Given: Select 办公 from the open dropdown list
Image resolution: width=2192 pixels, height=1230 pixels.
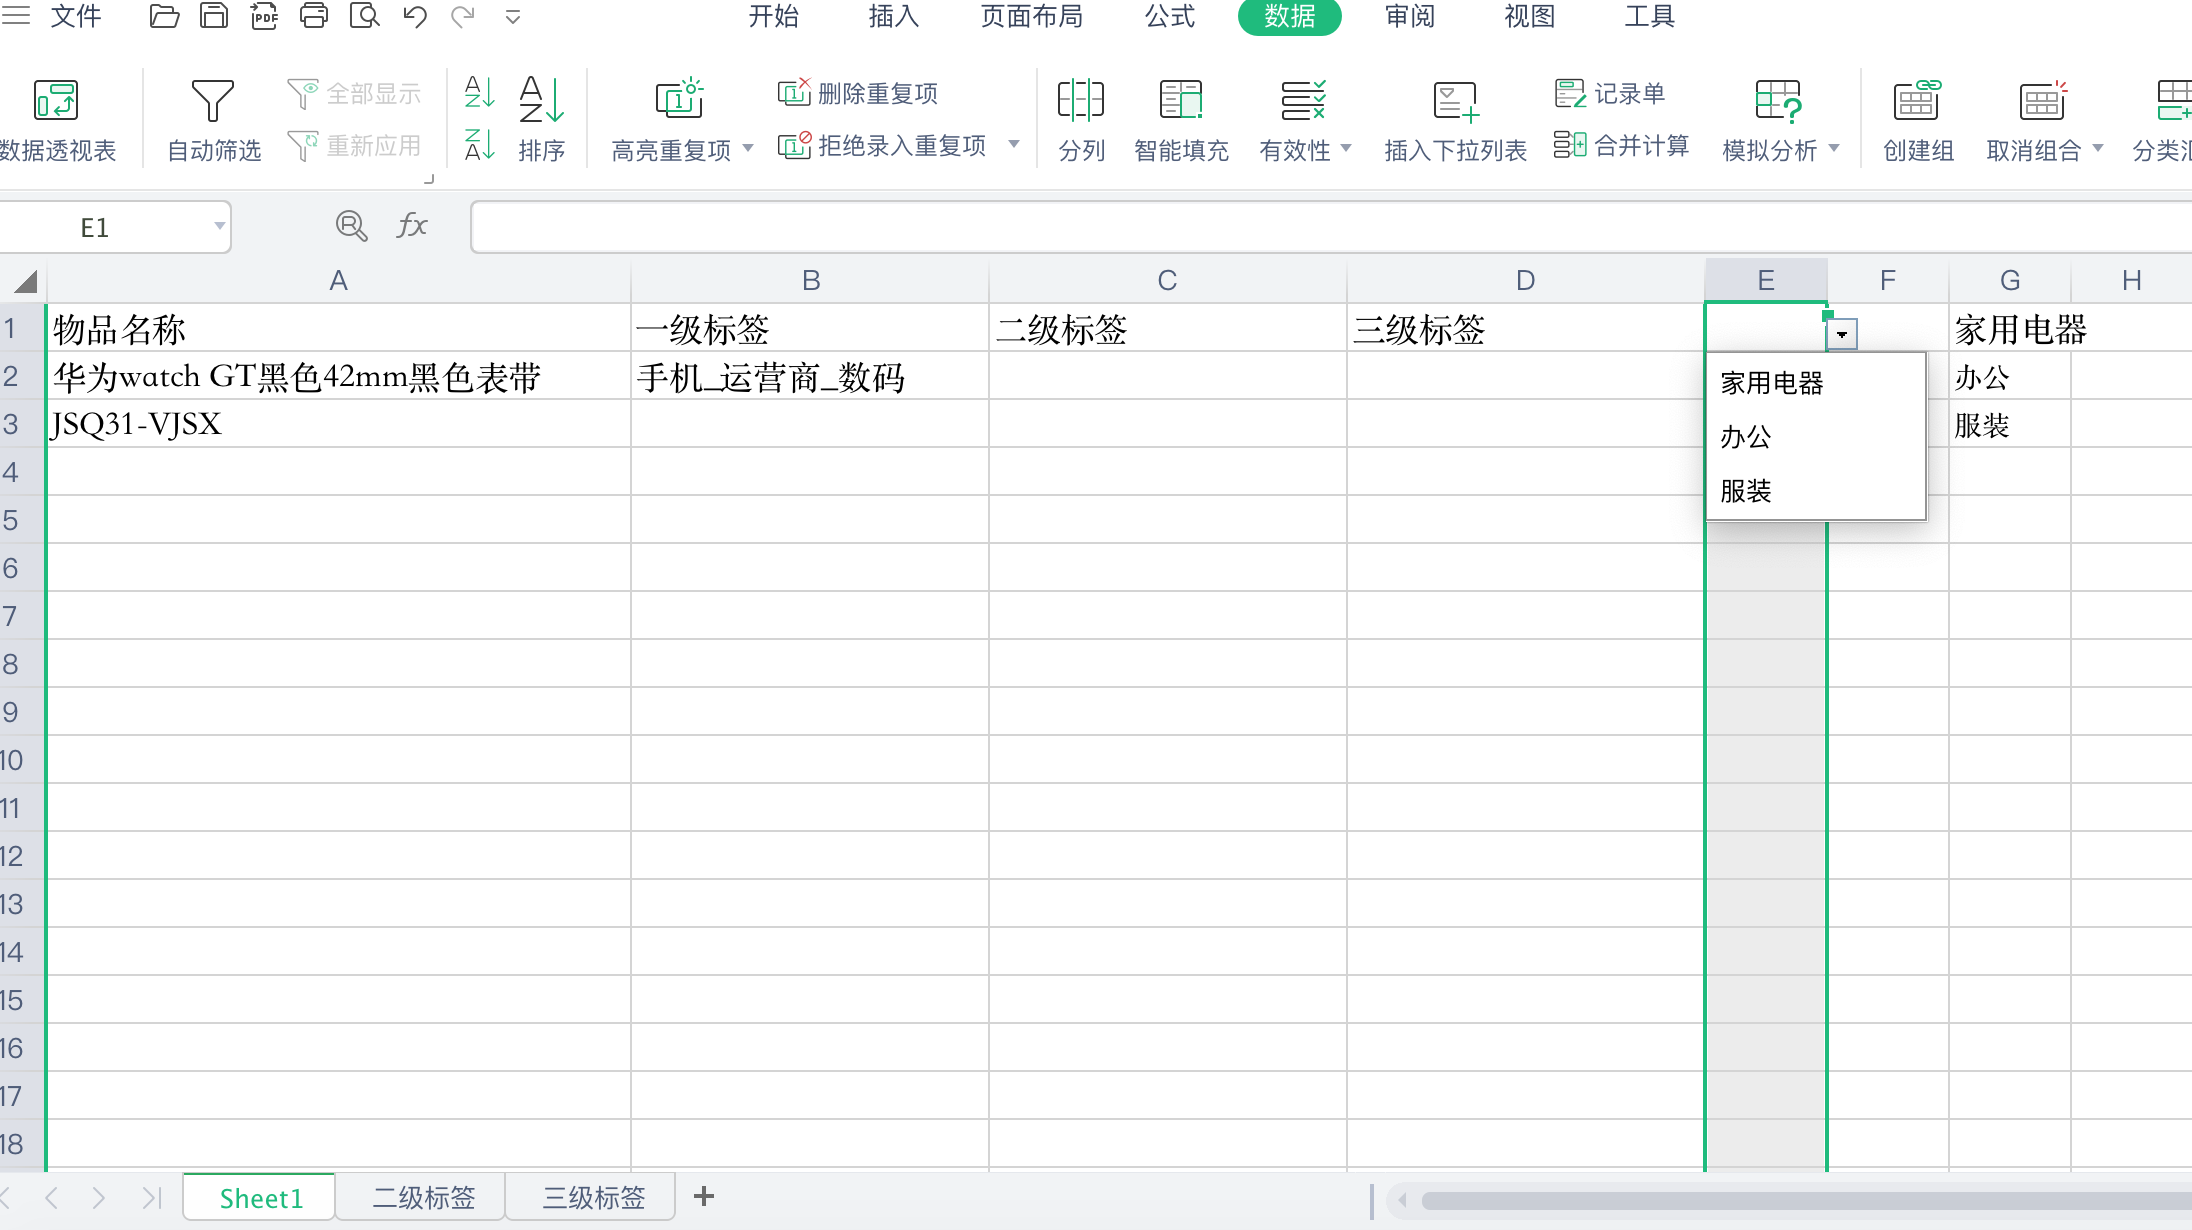Looking at the screenshot, I should 1744,437.
